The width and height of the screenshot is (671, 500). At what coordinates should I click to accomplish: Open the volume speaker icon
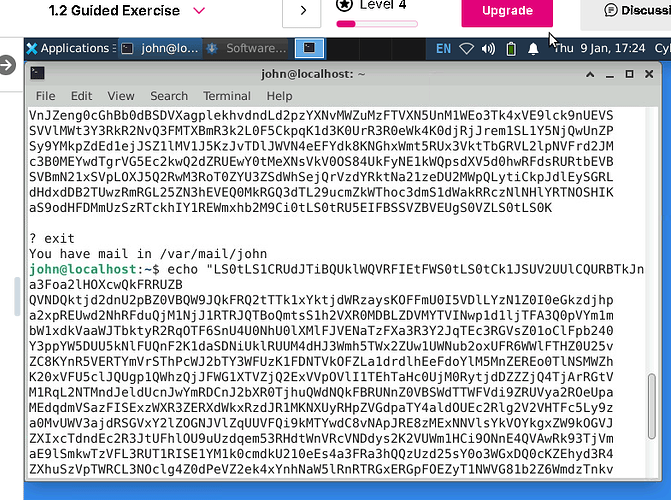[x=490, y=48]
